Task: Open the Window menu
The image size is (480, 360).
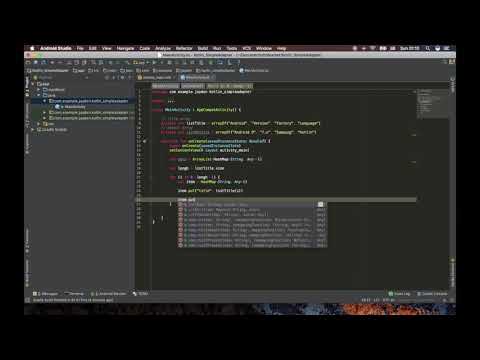Action: click(x=264, y=48)
